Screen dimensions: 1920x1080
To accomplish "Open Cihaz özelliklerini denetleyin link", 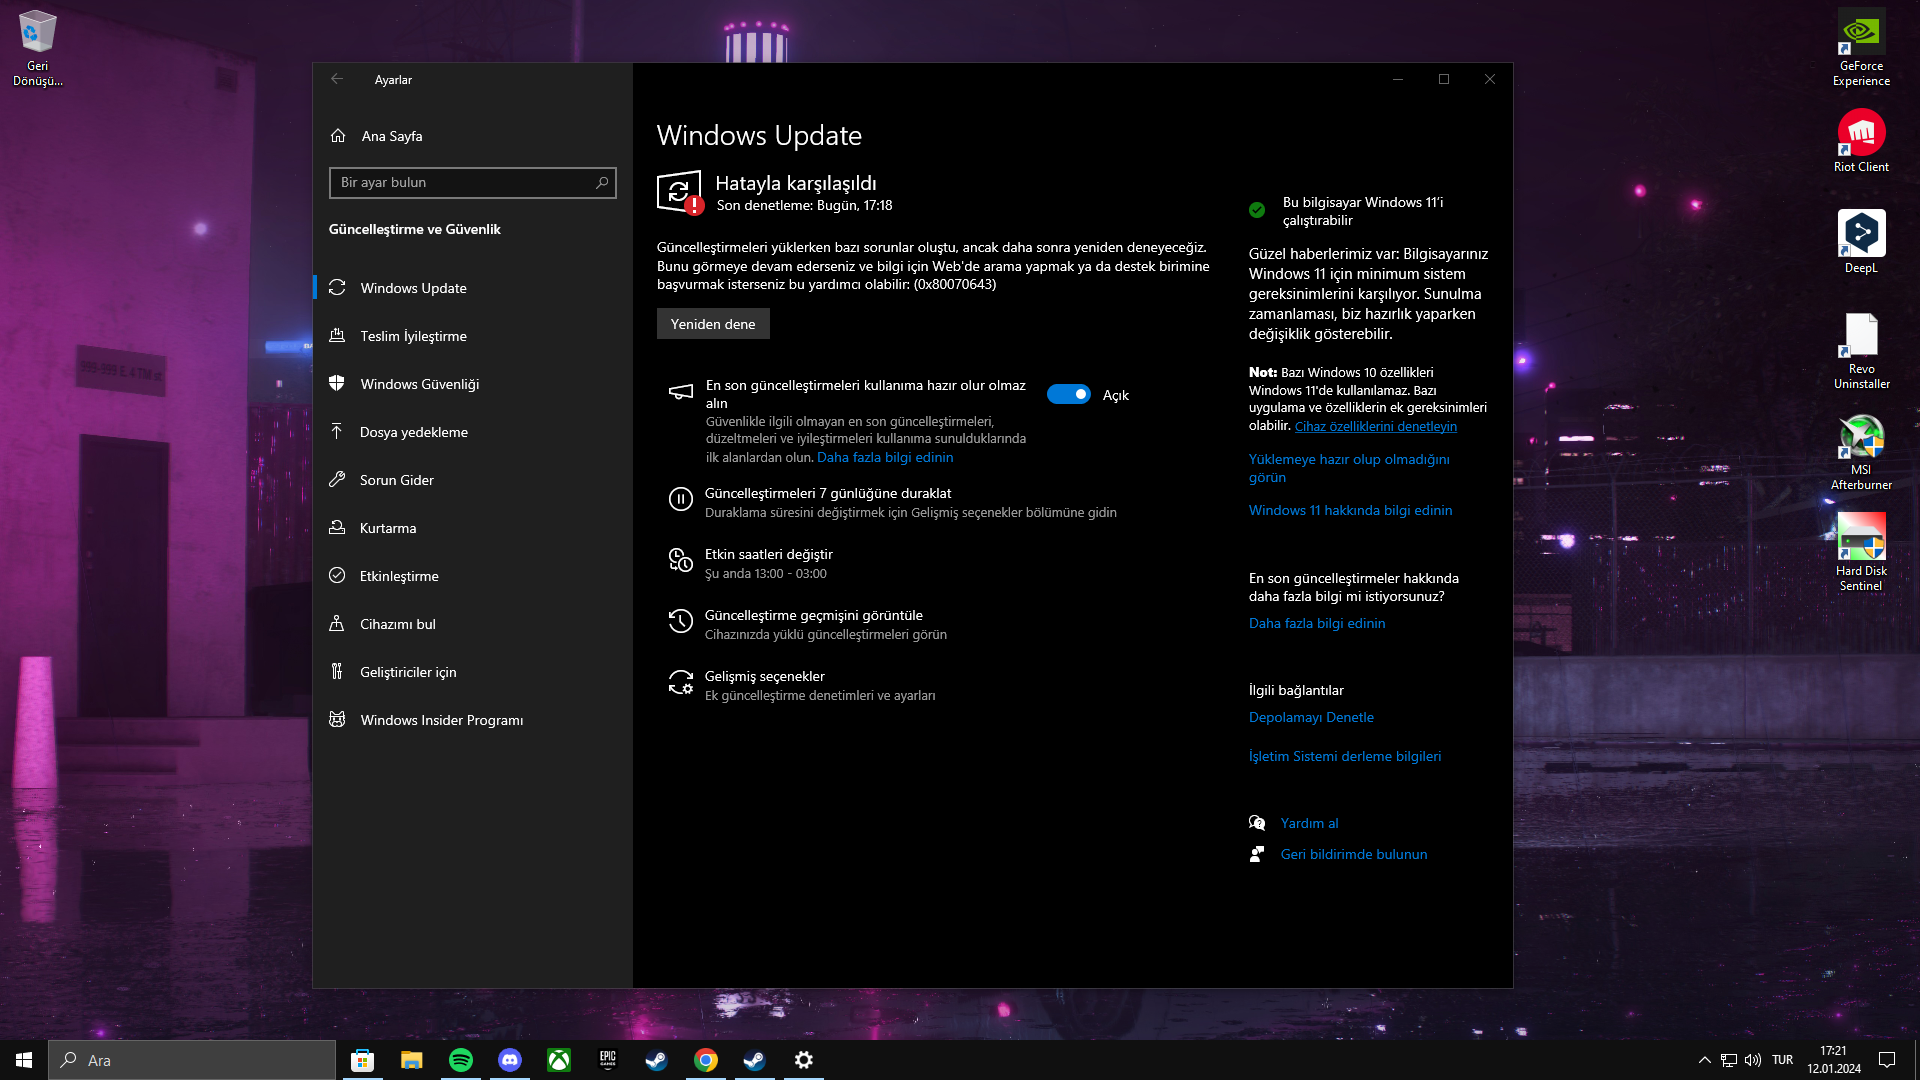I will (x=1375, y=427).
